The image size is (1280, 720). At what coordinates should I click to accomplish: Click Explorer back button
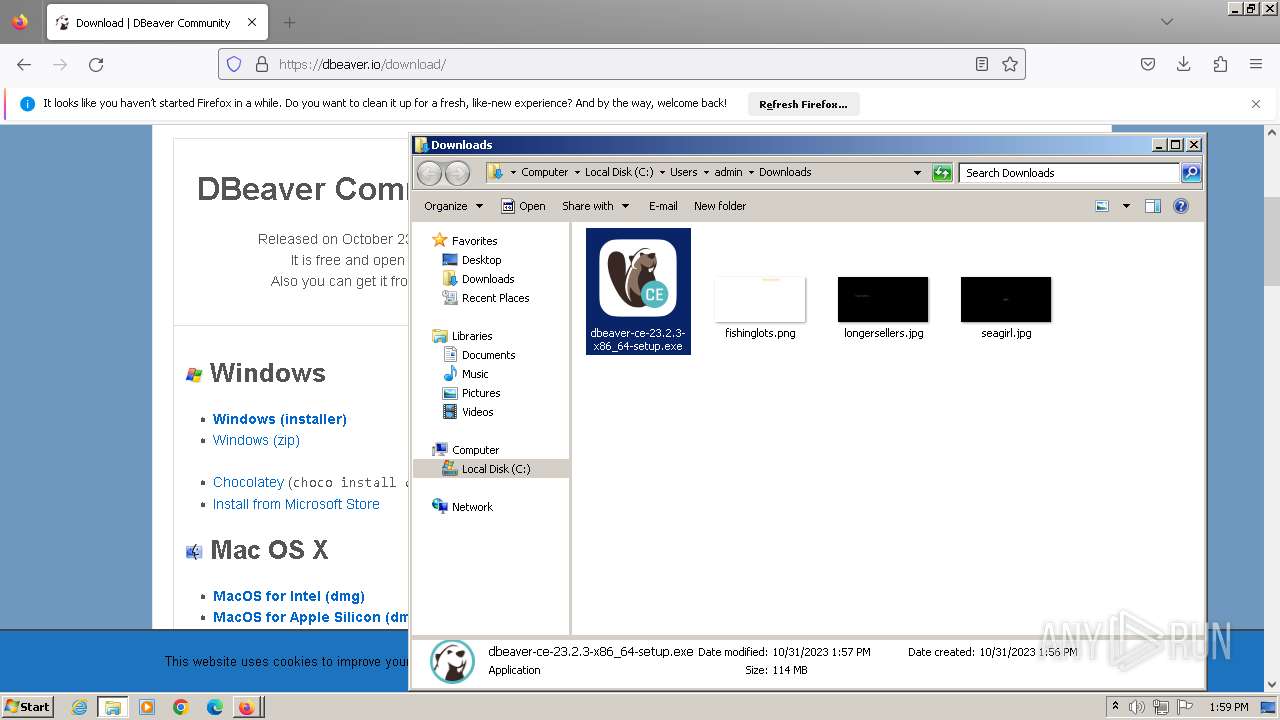(x=429, y=173)
